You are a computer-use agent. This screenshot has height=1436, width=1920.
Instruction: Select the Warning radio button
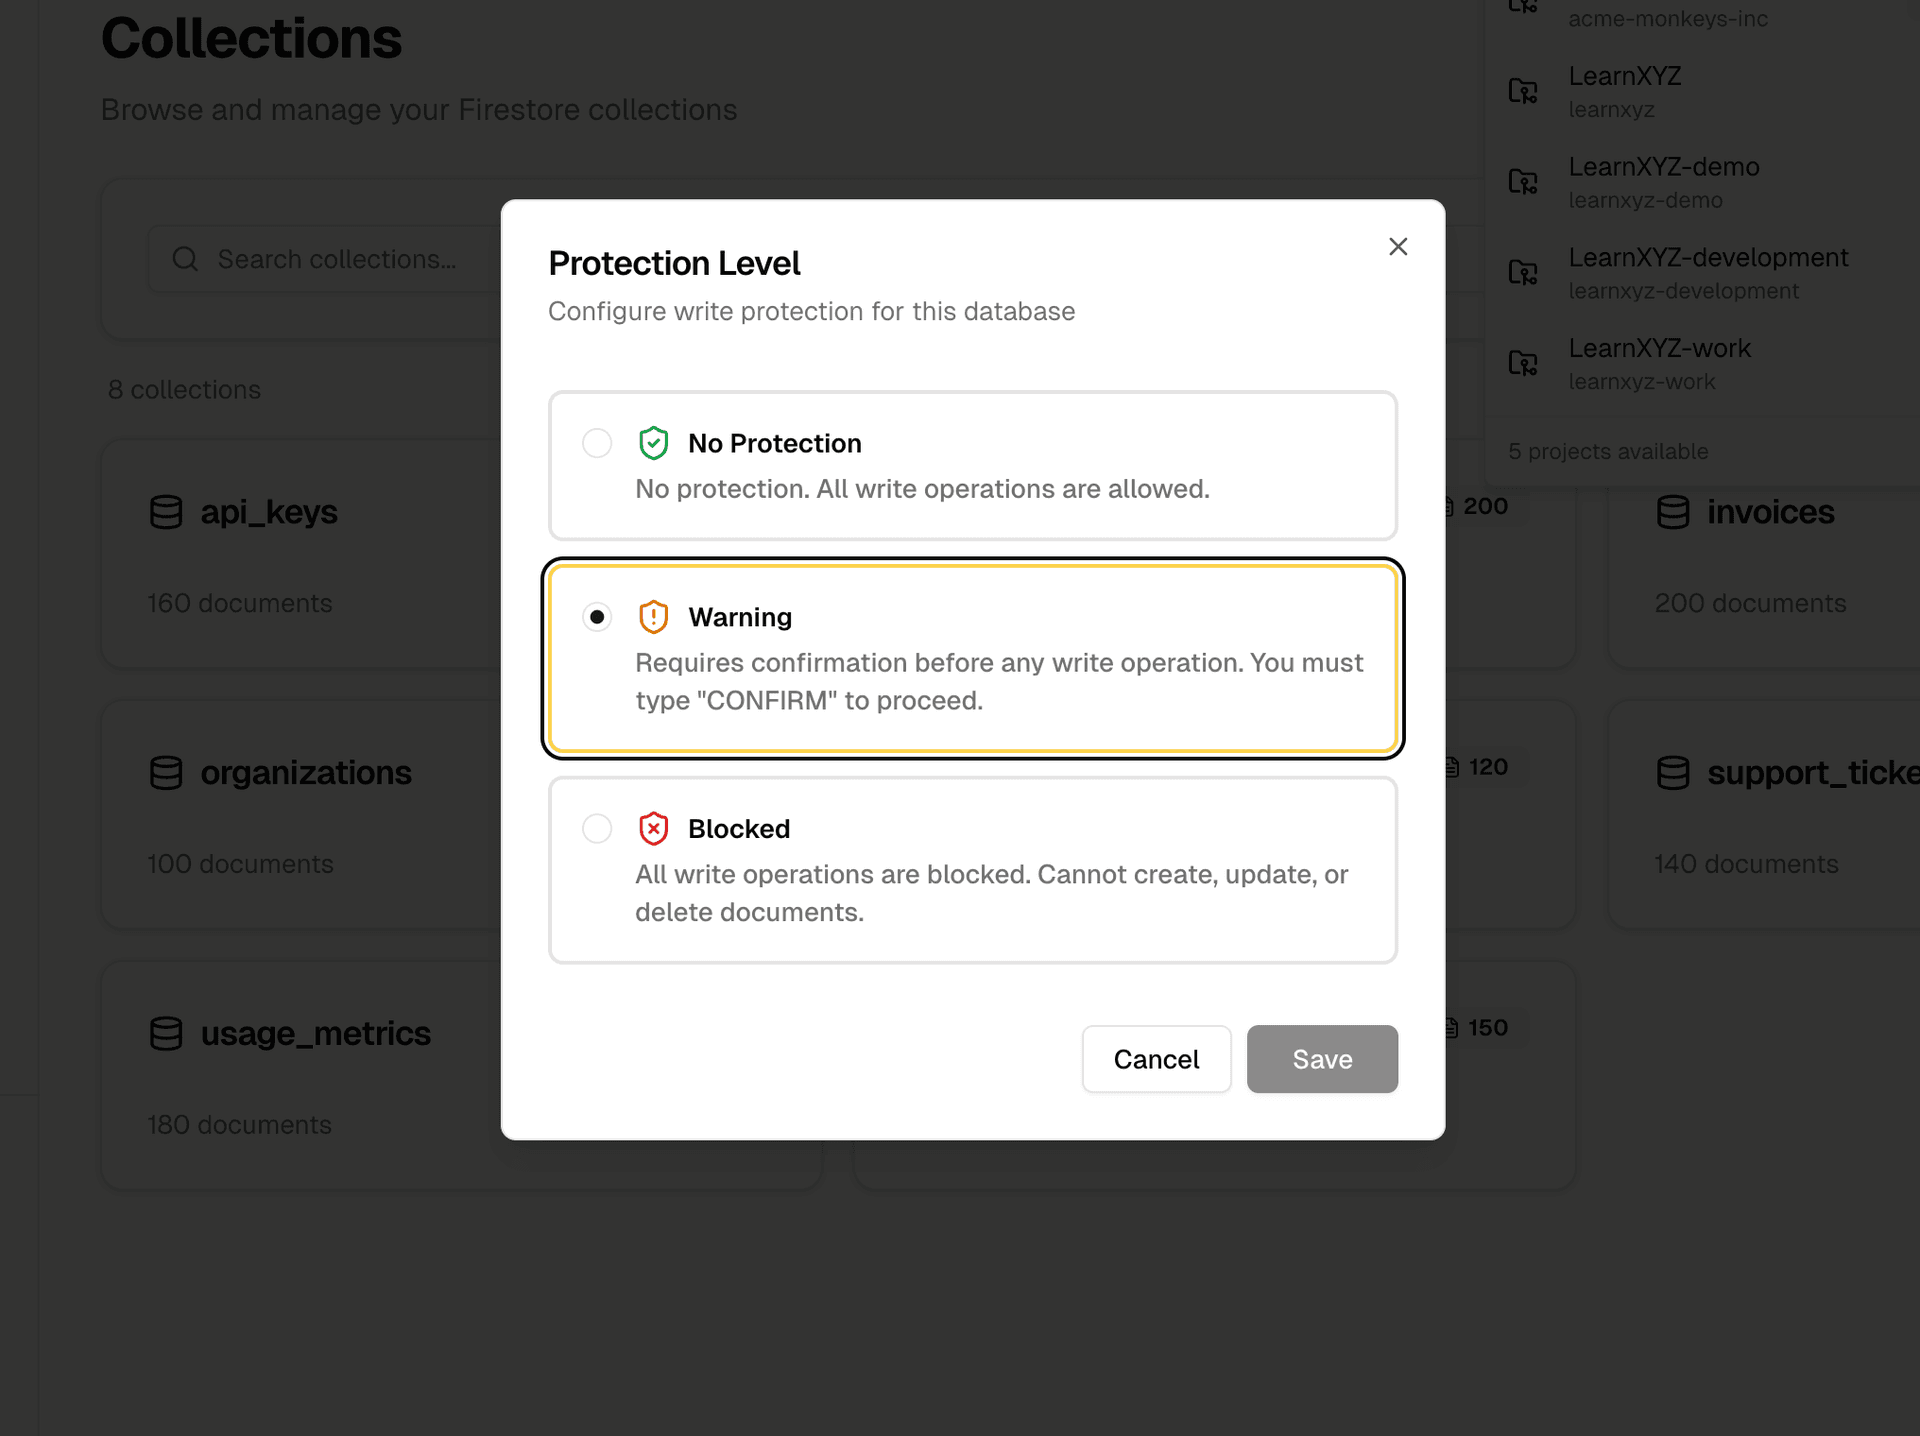[597, 617]
